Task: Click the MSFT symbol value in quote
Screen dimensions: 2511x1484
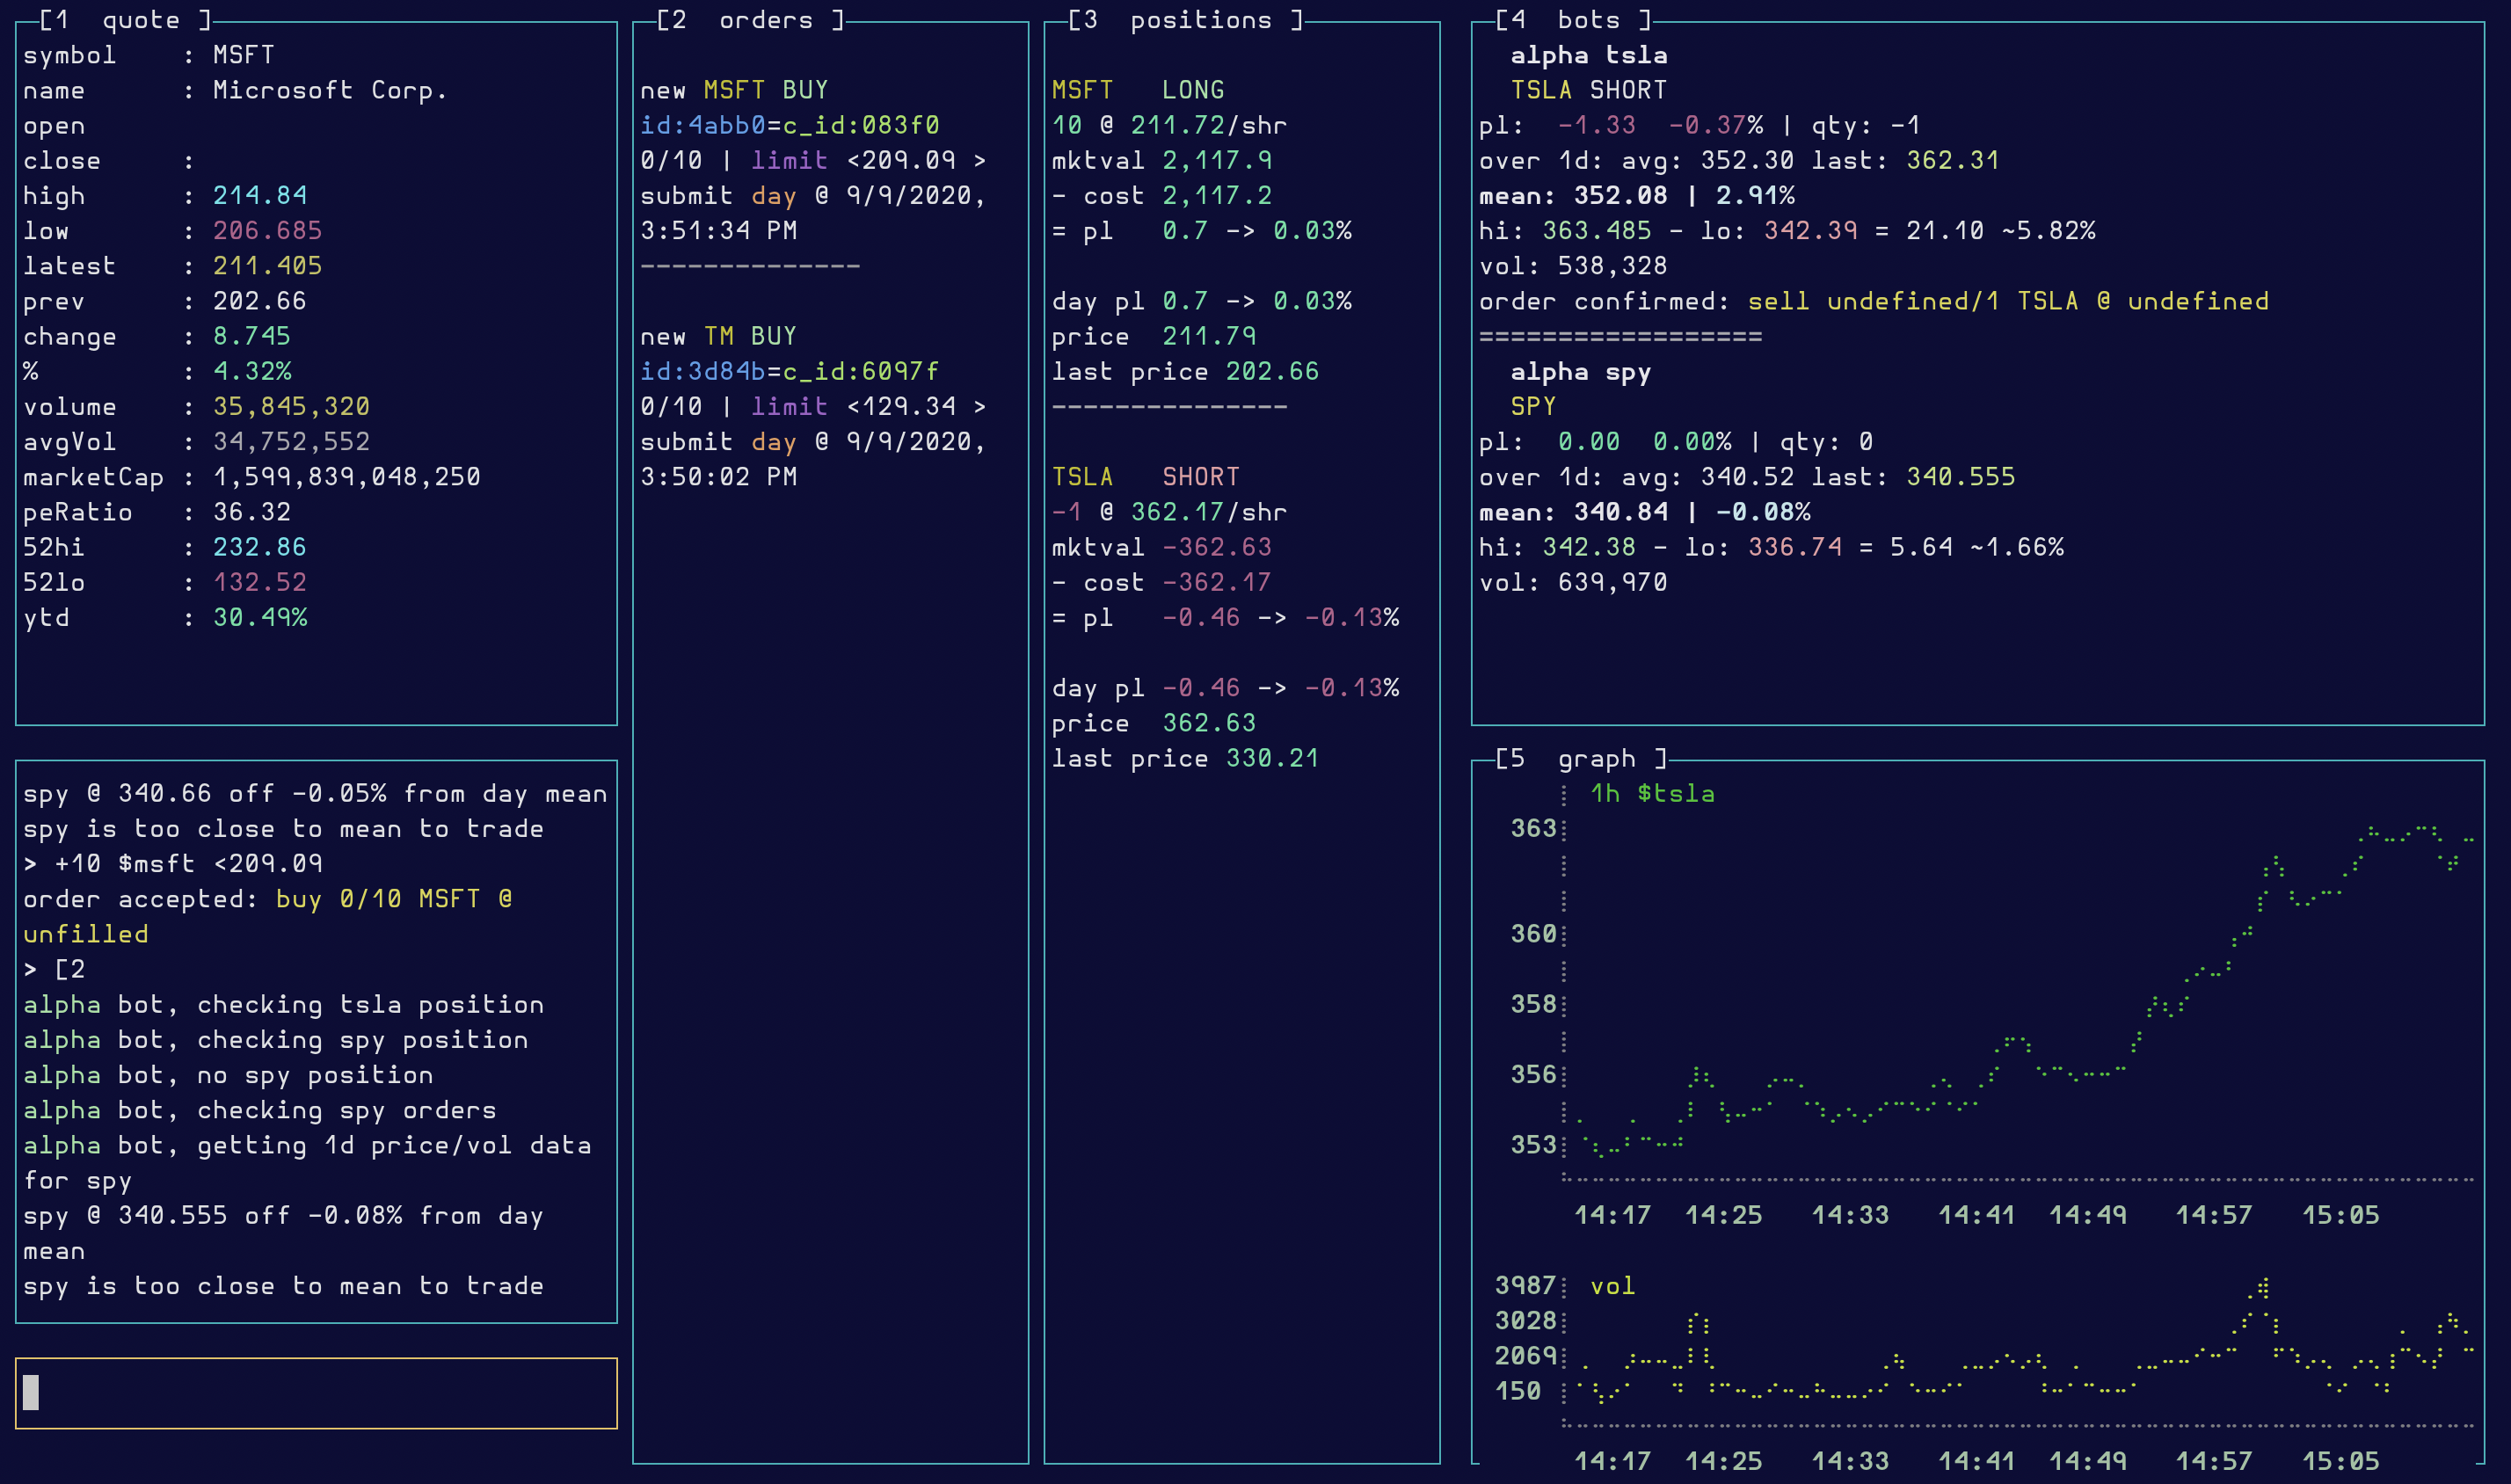Action: pos(243,55)
